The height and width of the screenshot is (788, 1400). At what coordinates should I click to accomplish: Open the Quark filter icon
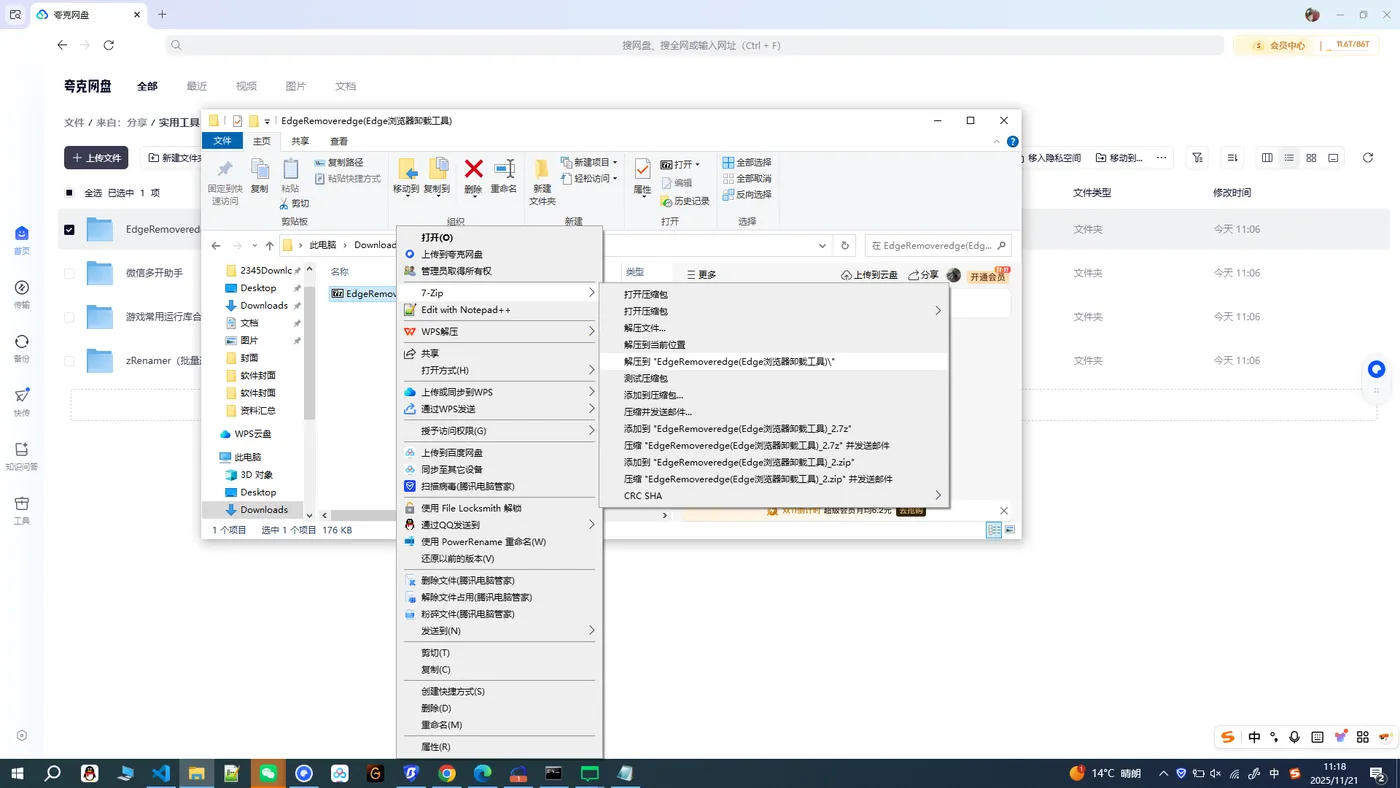1198,158
